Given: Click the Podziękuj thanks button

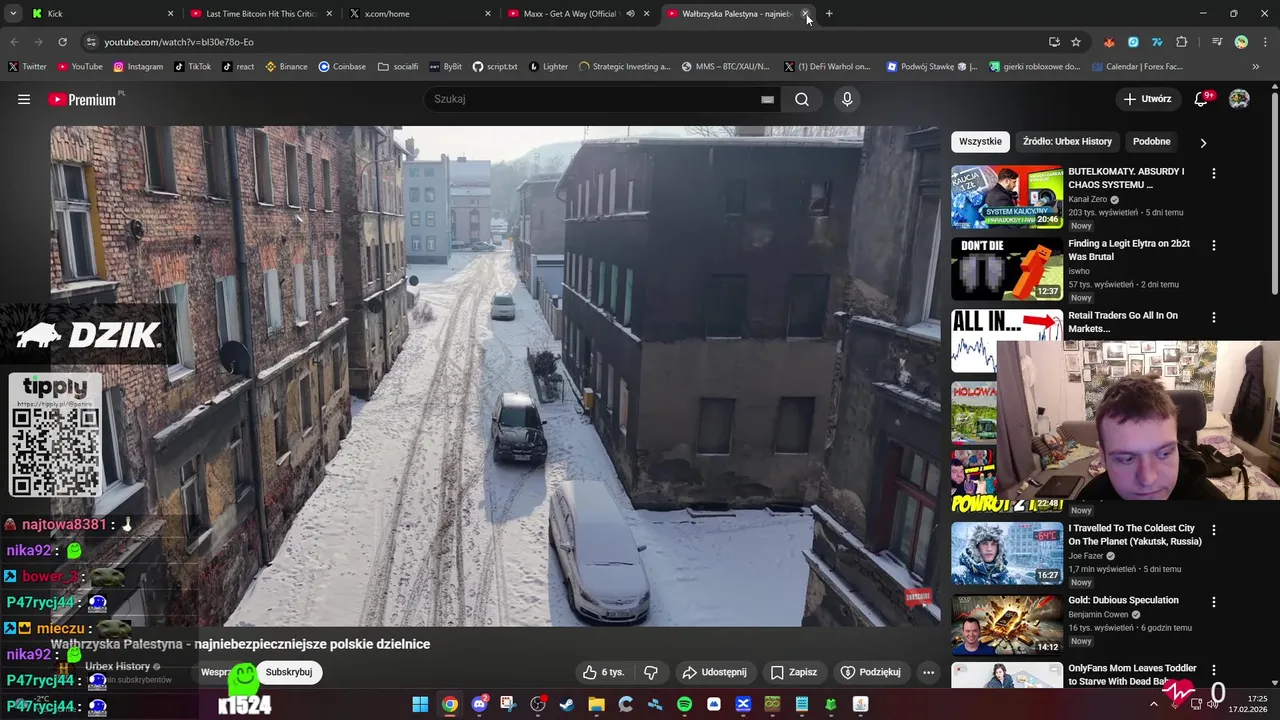Looking at the screenshot, I should (871, 672).
